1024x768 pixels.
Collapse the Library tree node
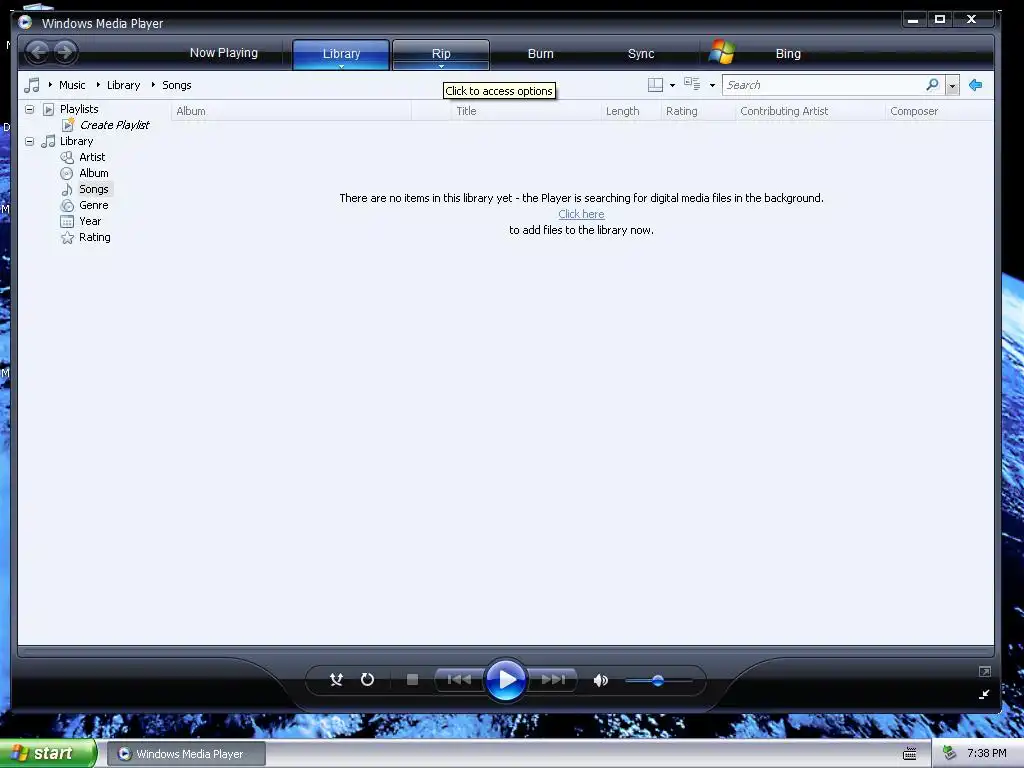(x=29, y=141)
